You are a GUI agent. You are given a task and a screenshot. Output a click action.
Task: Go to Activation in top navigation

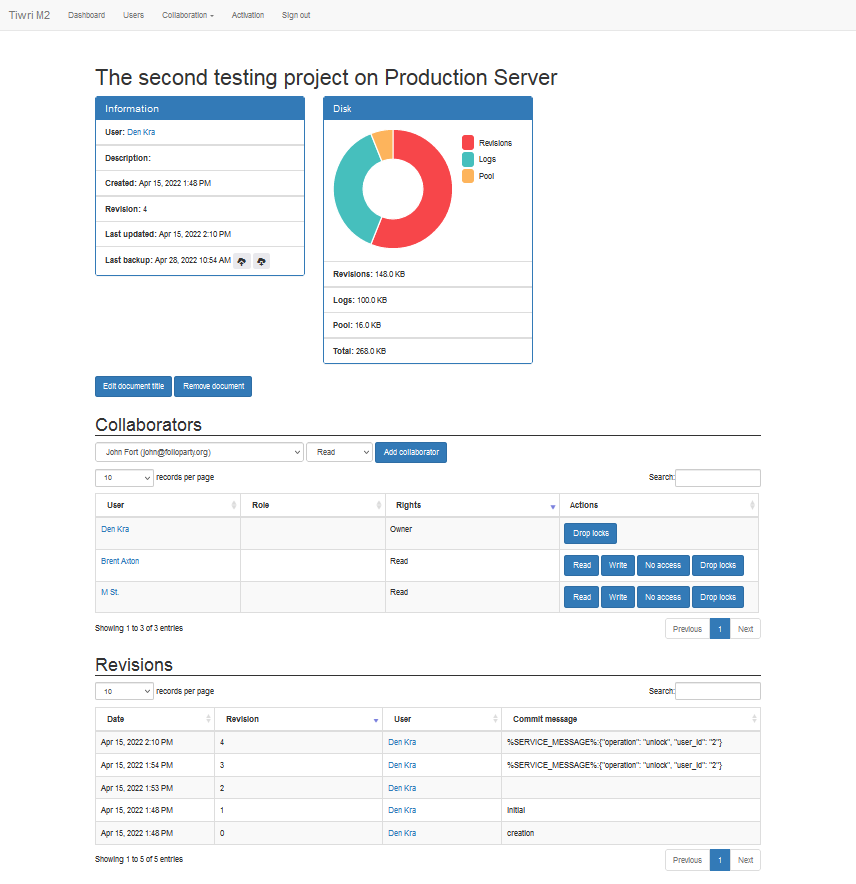pos(248,15)
